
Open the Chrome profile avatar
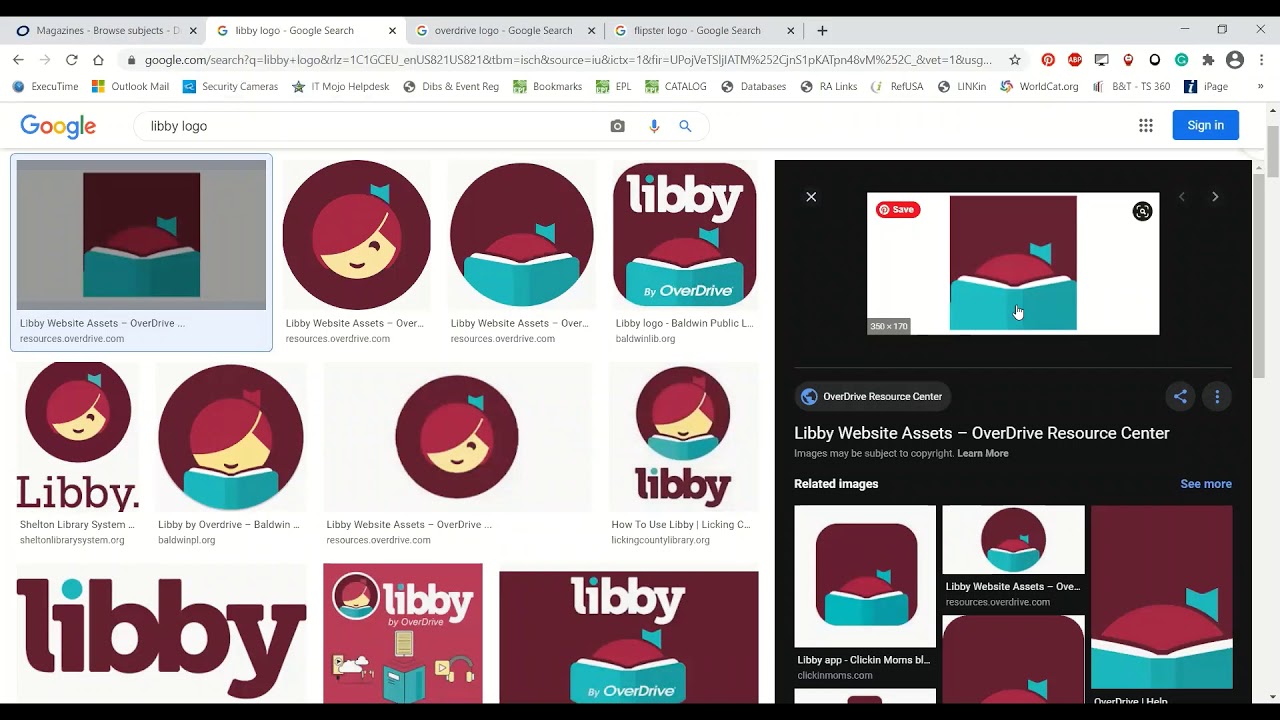pos(1235,60)
